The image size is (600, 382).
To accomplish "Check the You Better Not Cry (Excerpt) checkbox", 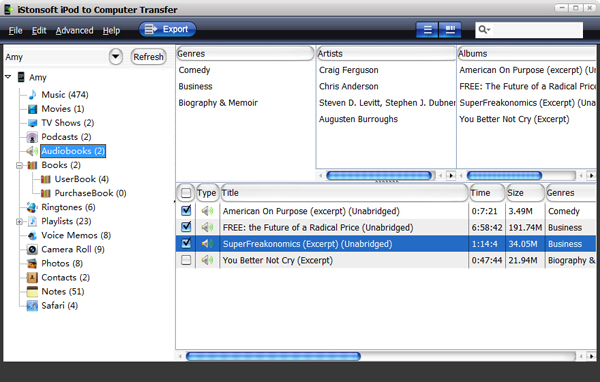I will click(186, 260).
